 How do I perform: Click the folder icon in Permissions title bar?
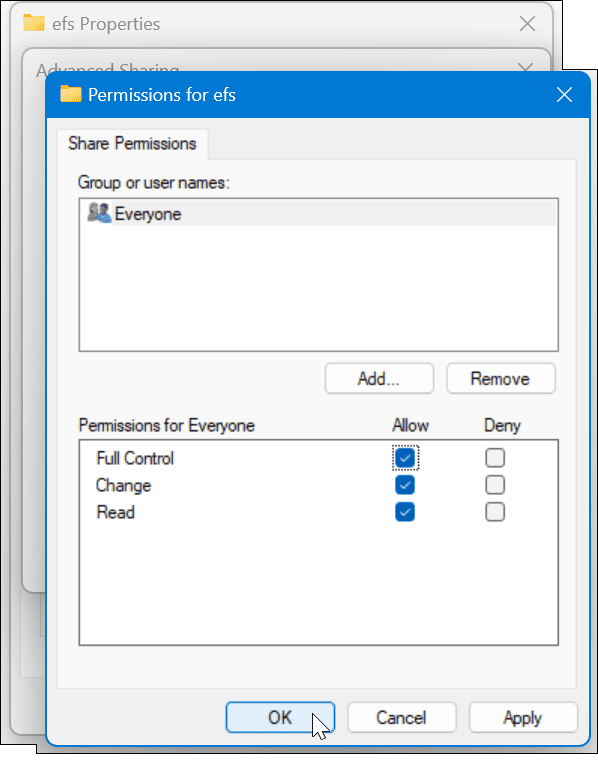[x=70, y=94]
